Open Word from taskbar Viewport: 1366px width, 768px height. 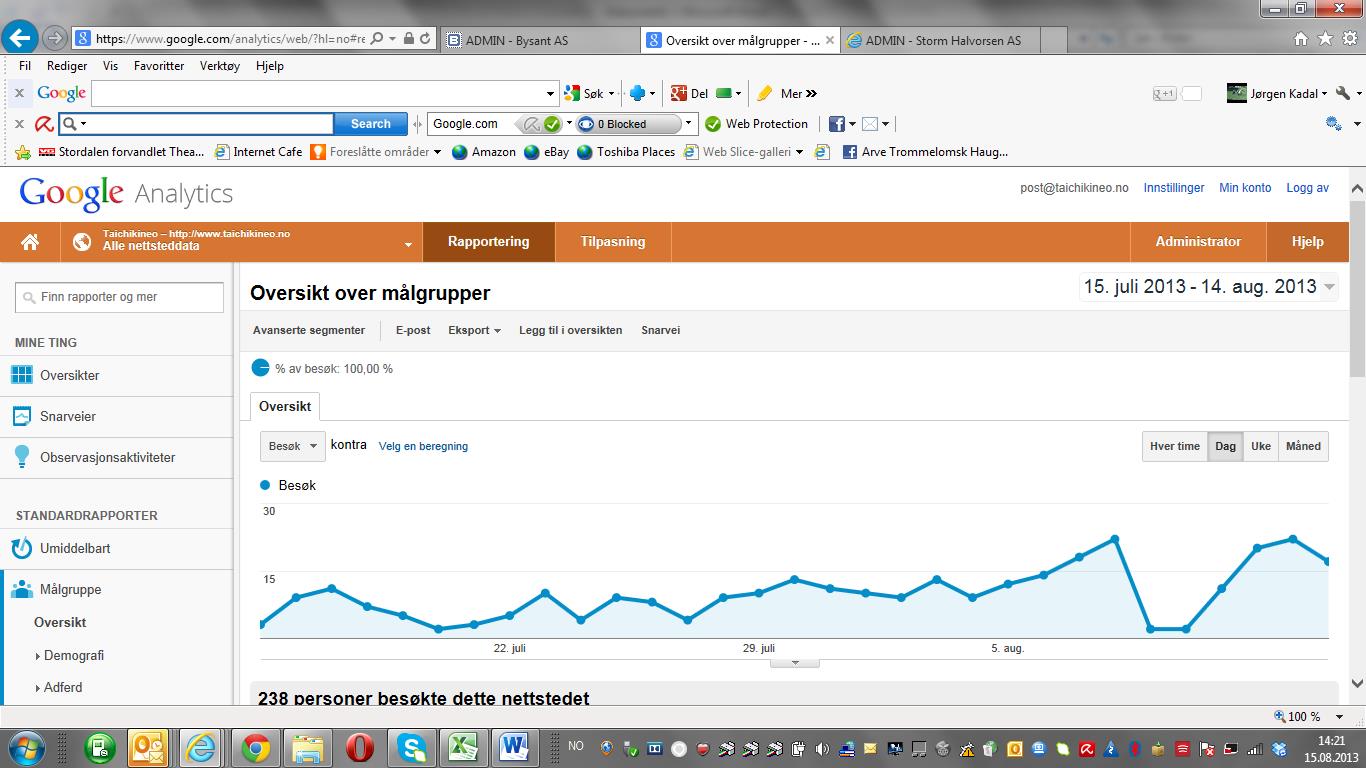514,747
